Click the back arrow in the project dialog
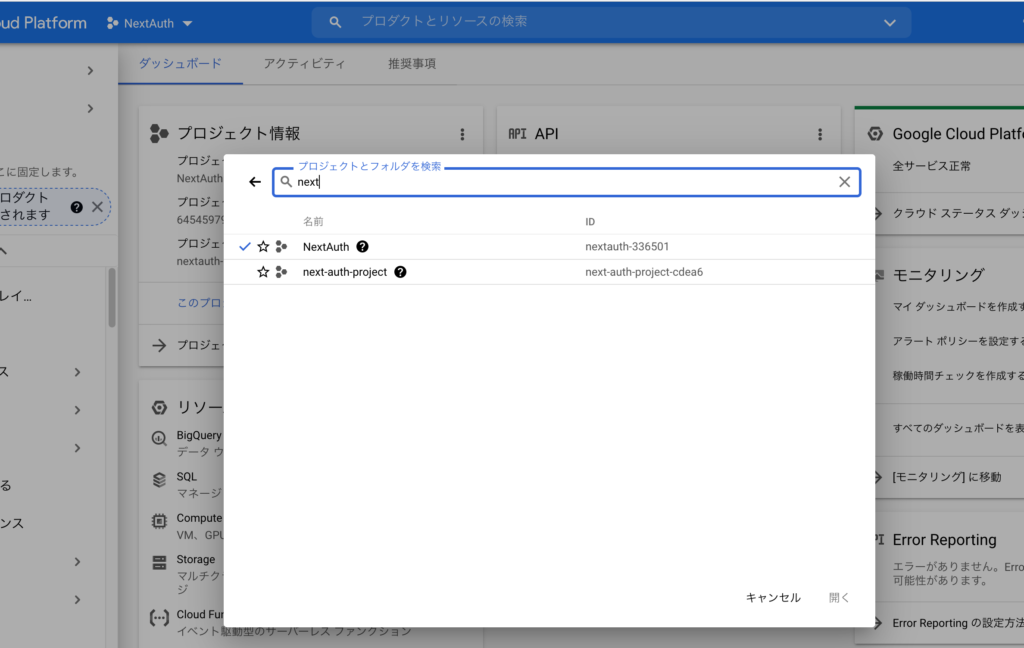Screen dimensions: 1024x648 tap(255, 181)
